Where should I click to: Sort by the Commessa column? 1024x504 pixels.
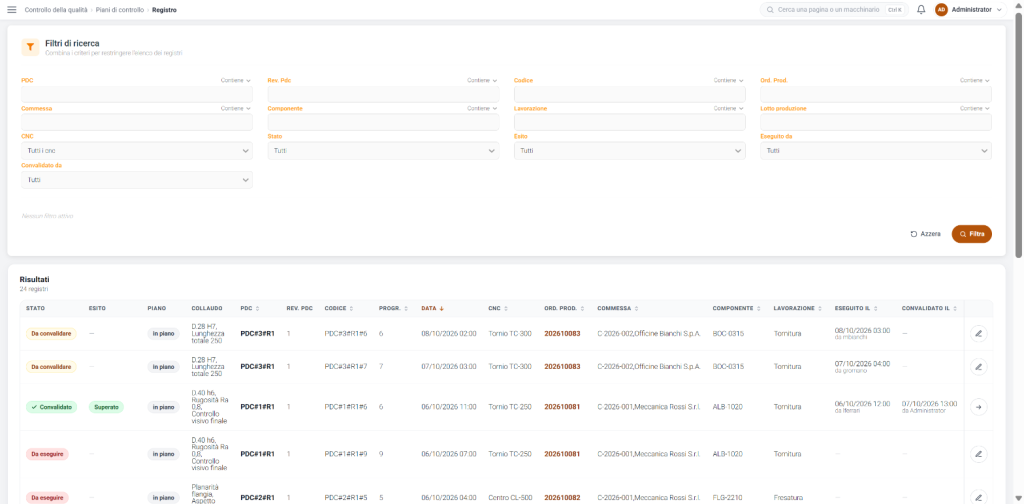coord(617,308)
